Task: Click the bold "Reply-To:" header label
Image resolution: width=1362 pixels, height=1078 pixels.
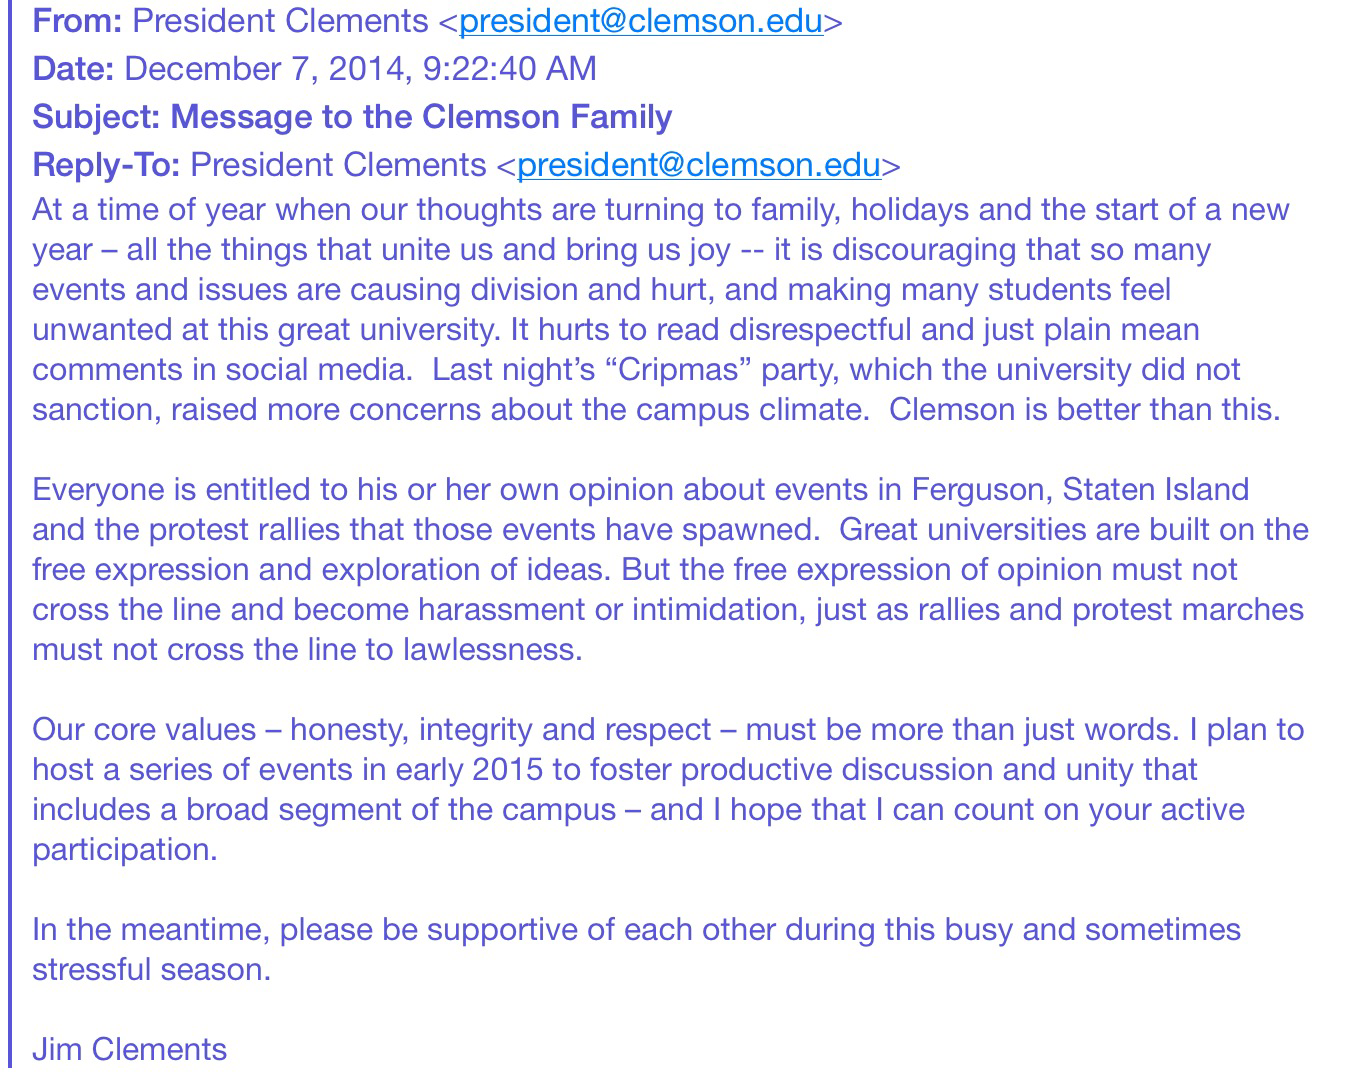Action: (106, 165)
